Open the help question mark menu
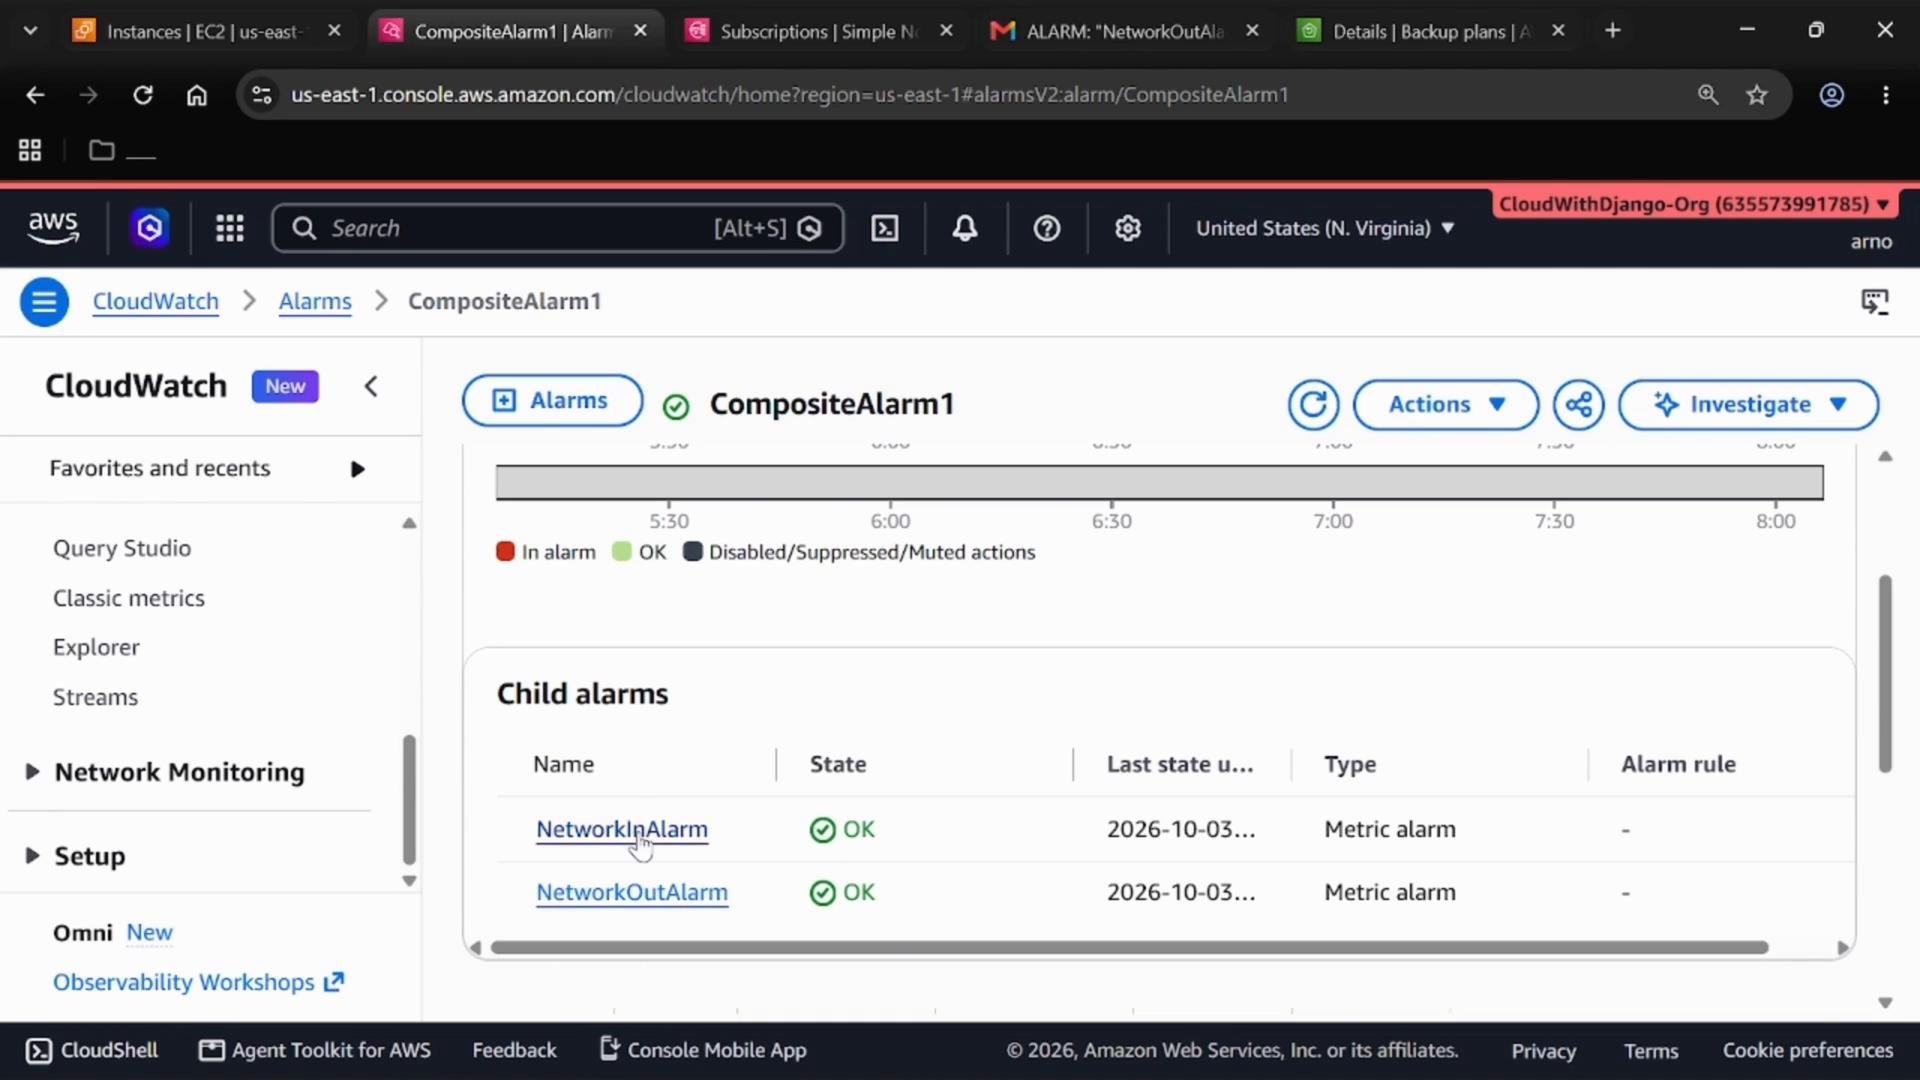Screen dimensions: 1920x1080 pos(1047,228)
